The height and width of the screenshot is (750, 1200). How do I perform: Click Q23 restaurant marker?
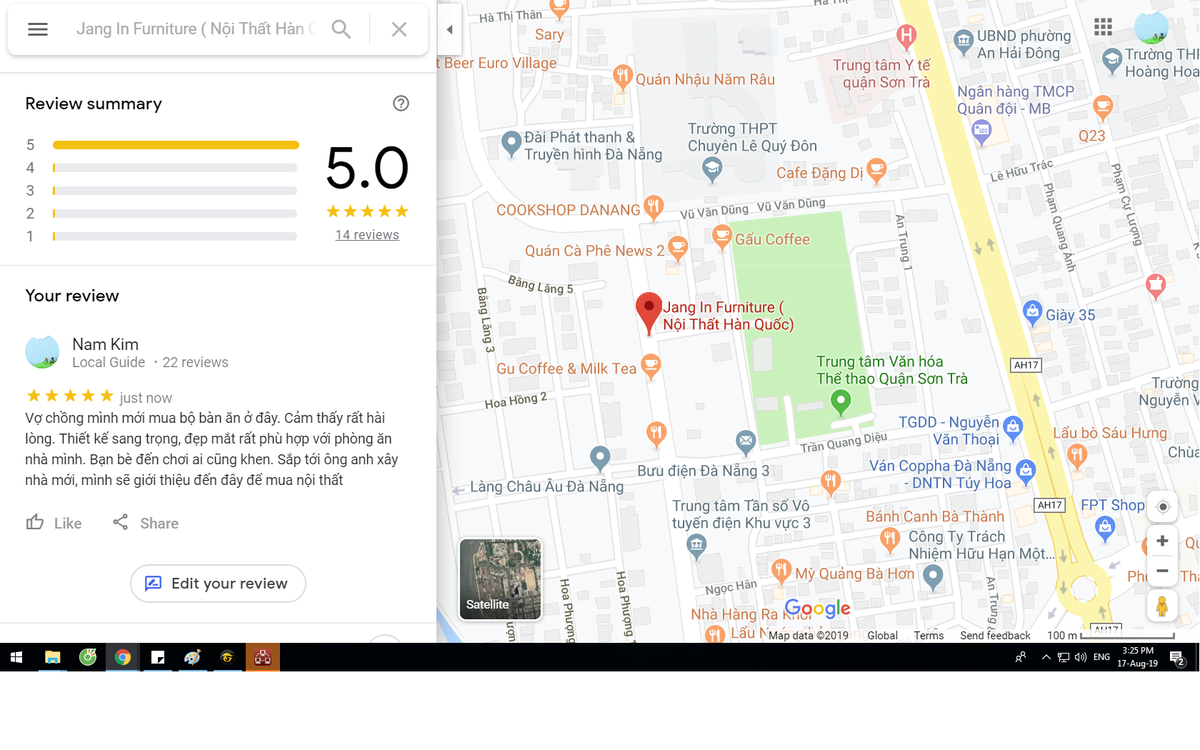(1103, 105)
